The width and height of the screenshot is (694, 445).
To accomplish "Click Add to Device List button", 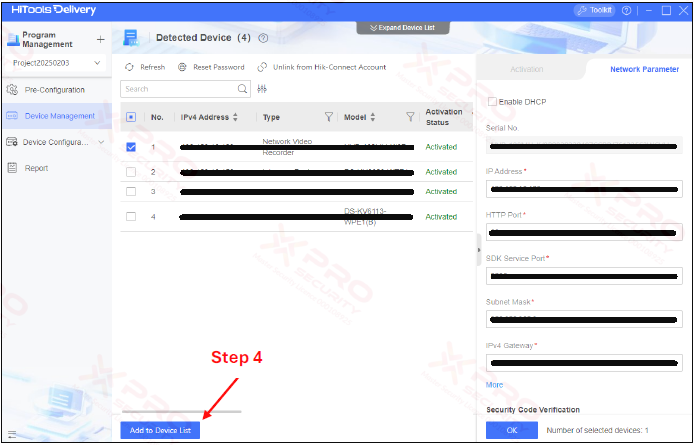I will point(160,430).
